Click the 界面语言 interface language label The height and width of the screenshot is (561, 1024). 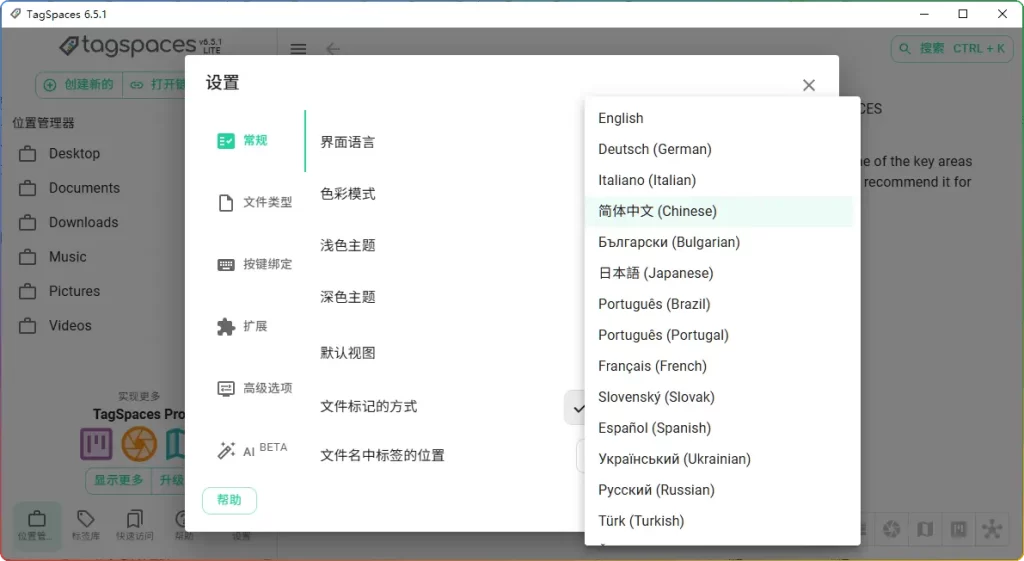347,142
